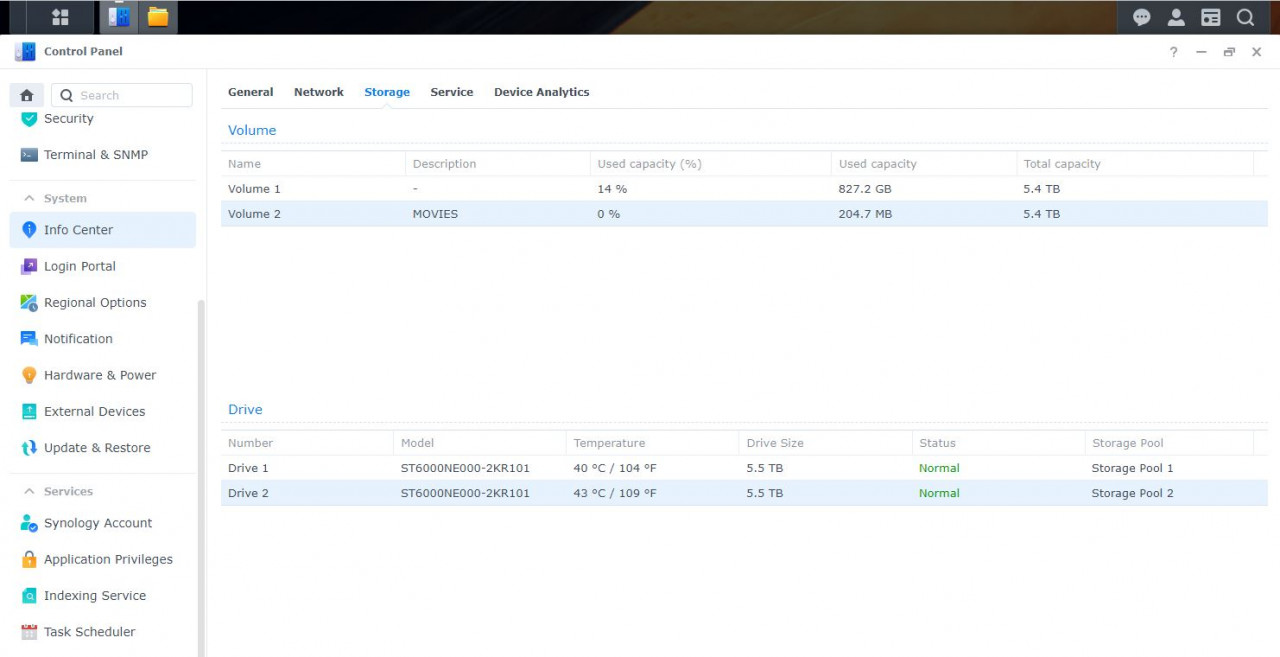This screenshot has width=1280, height=657.
Task: Open the File Station folder taskbar icon
Action: tap(157, 17)
